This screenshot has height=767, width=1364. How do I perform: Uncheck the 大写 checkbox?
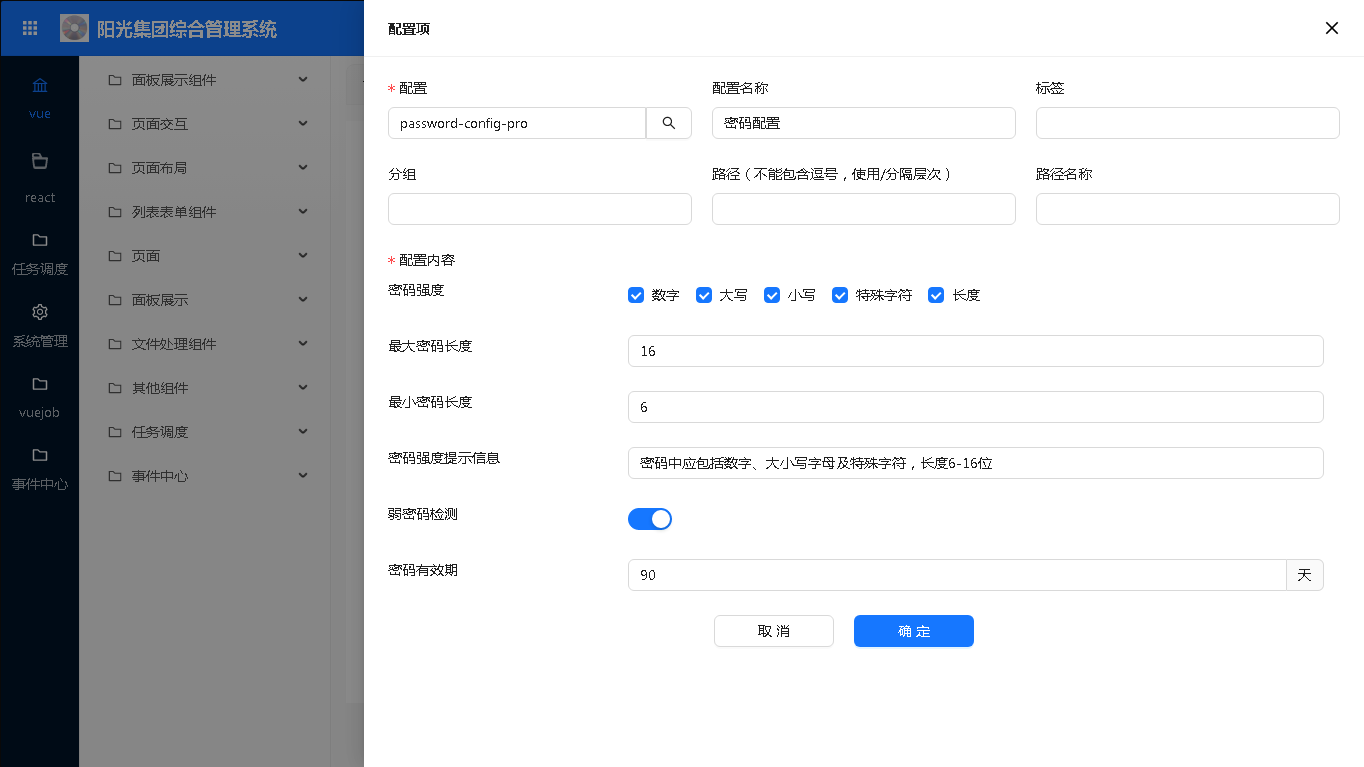[704, 295]
